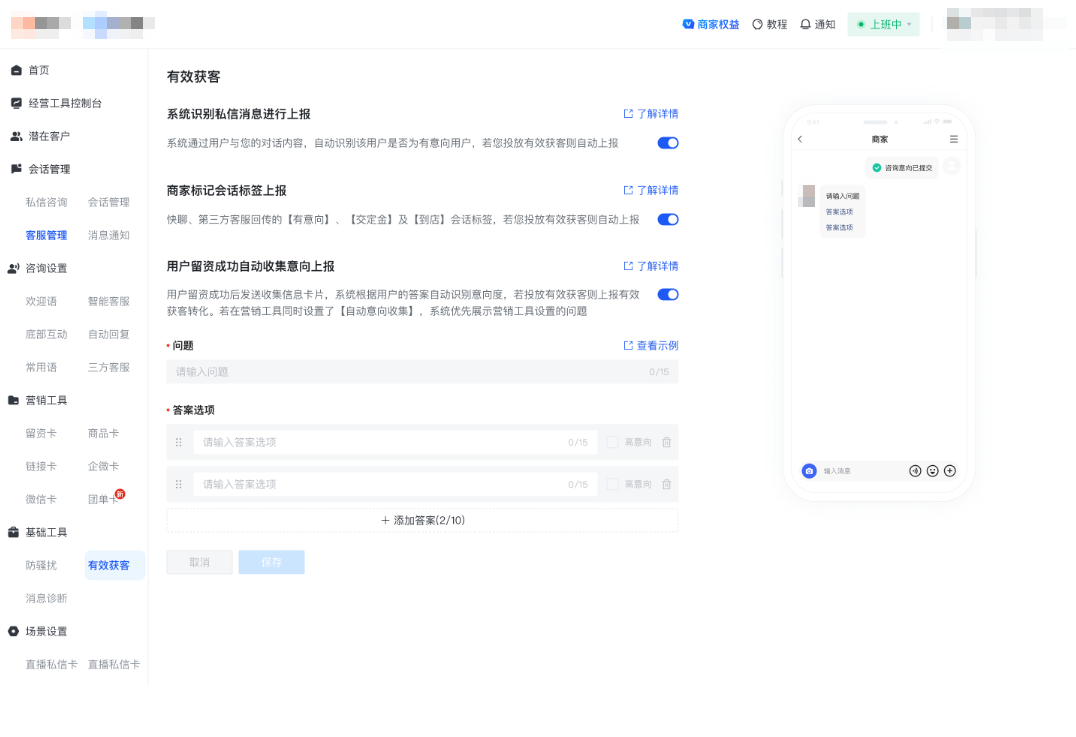Click the 请输入问题 input field

point(420,371)
